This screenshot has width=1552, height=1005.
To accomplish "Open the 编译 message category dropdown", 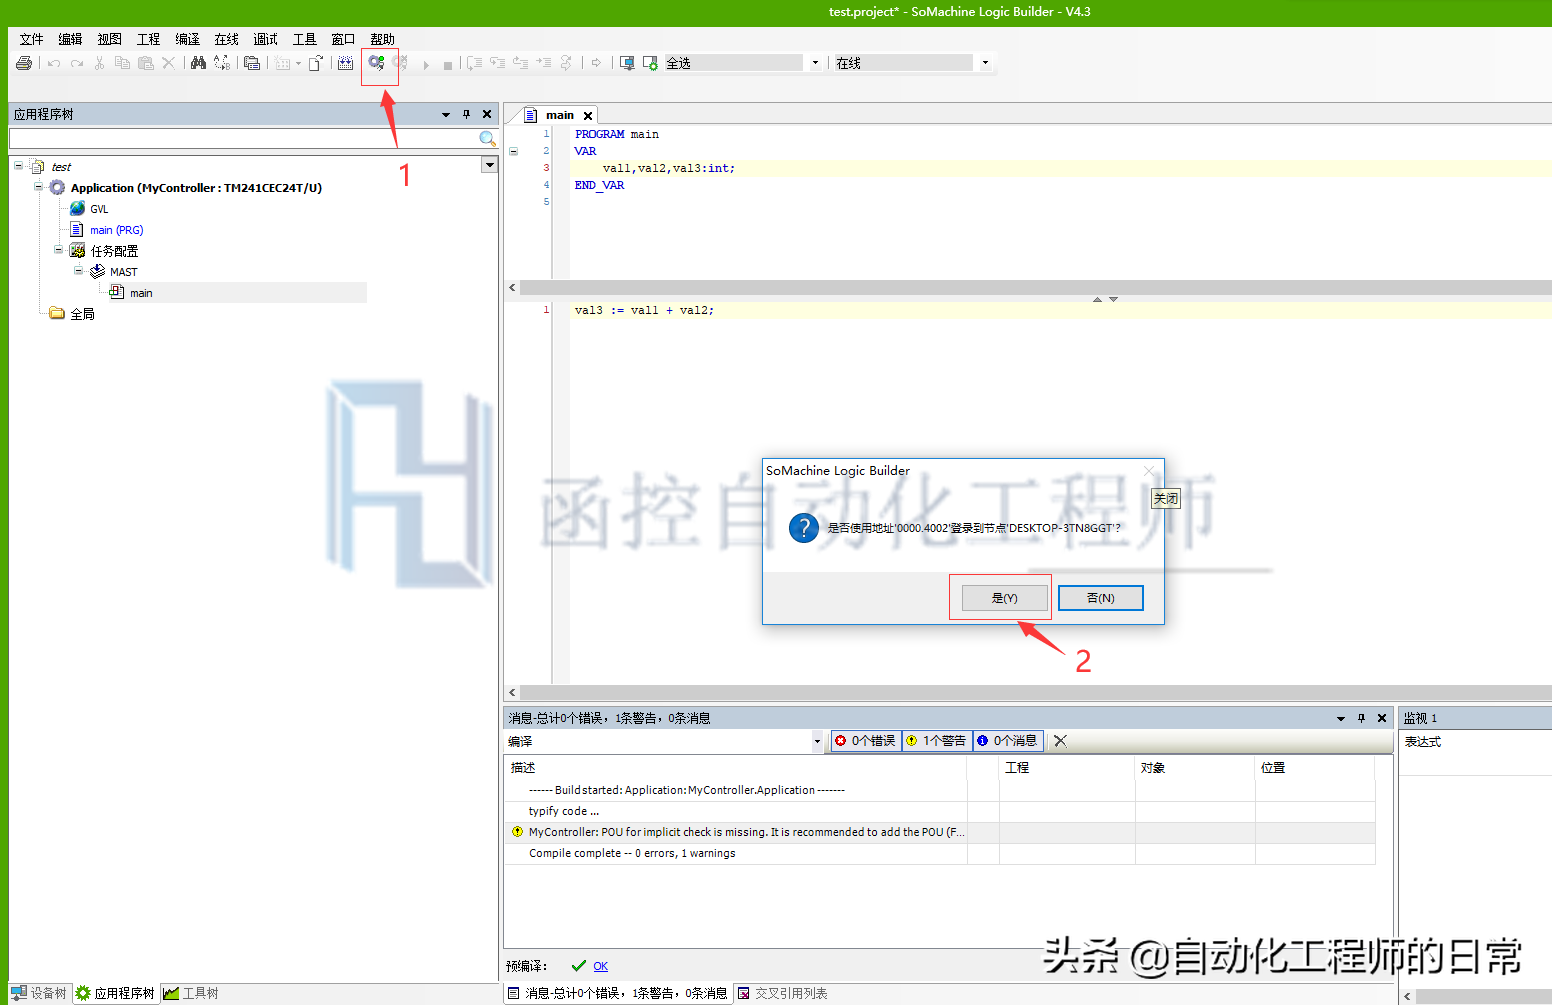I will click(816, 742).
